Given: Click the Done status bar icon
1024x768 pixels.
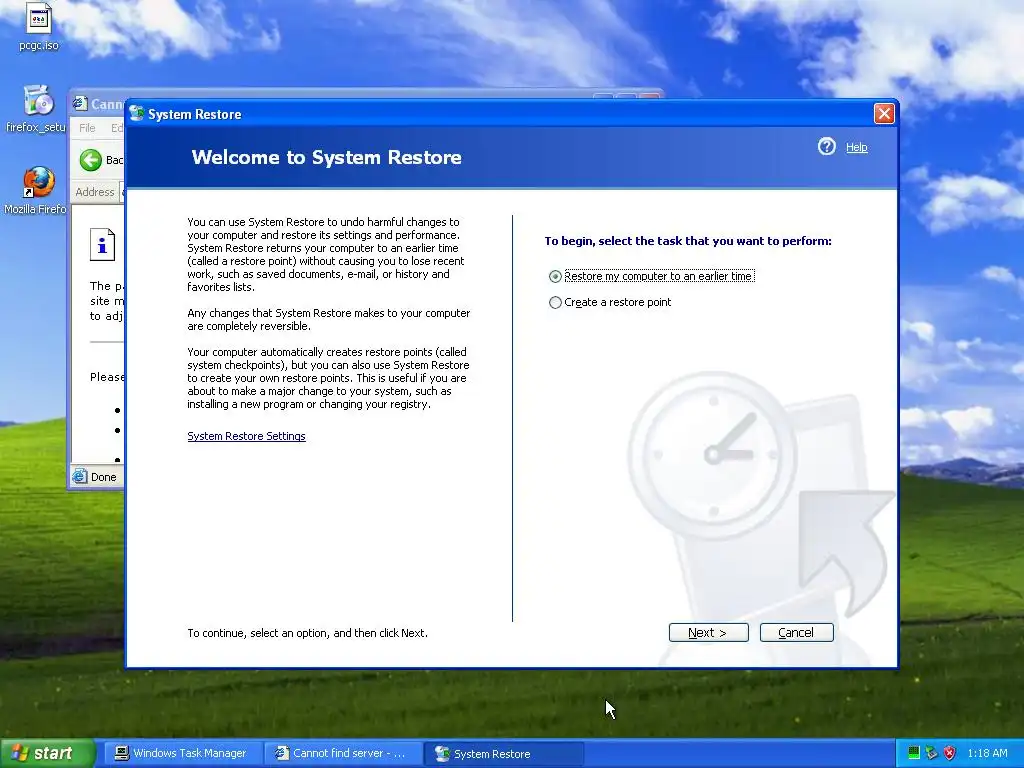Looking at the screenshot, I should 80,476.
